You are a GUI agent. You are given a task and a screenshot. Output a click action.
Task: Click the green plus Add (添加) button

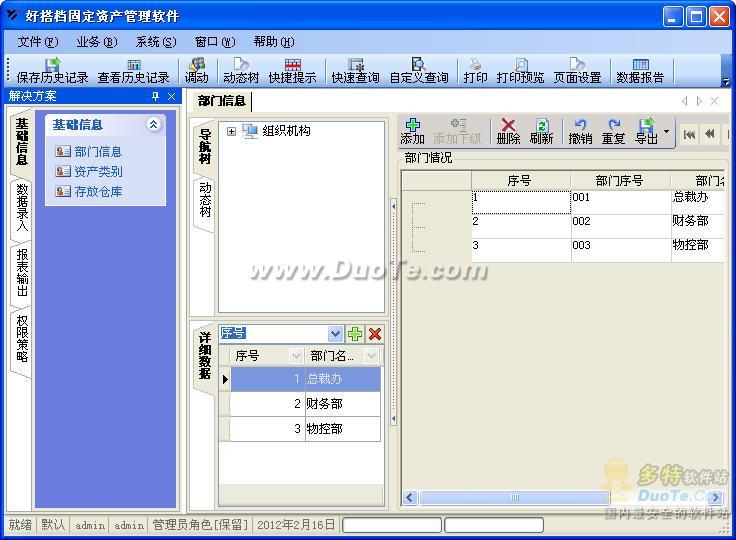pyautogui.click(x=412, y=131)
